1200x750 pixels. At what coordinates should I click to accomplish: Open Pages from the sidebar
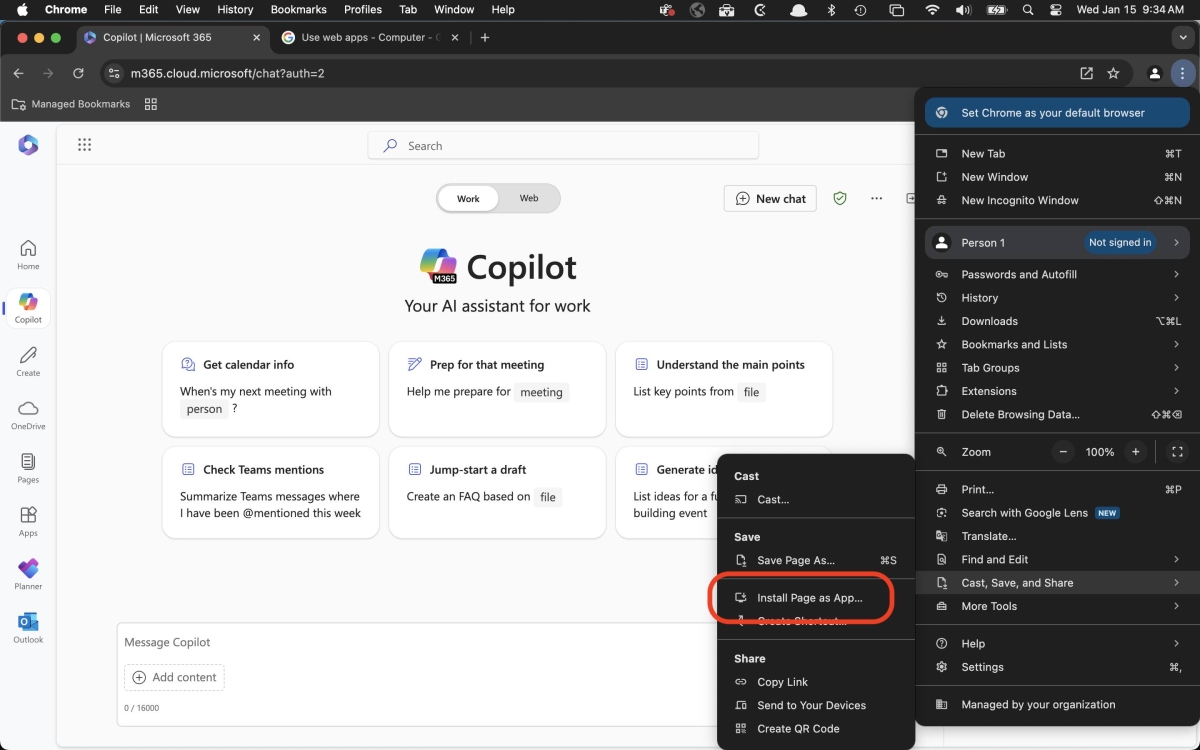[28, 467]
